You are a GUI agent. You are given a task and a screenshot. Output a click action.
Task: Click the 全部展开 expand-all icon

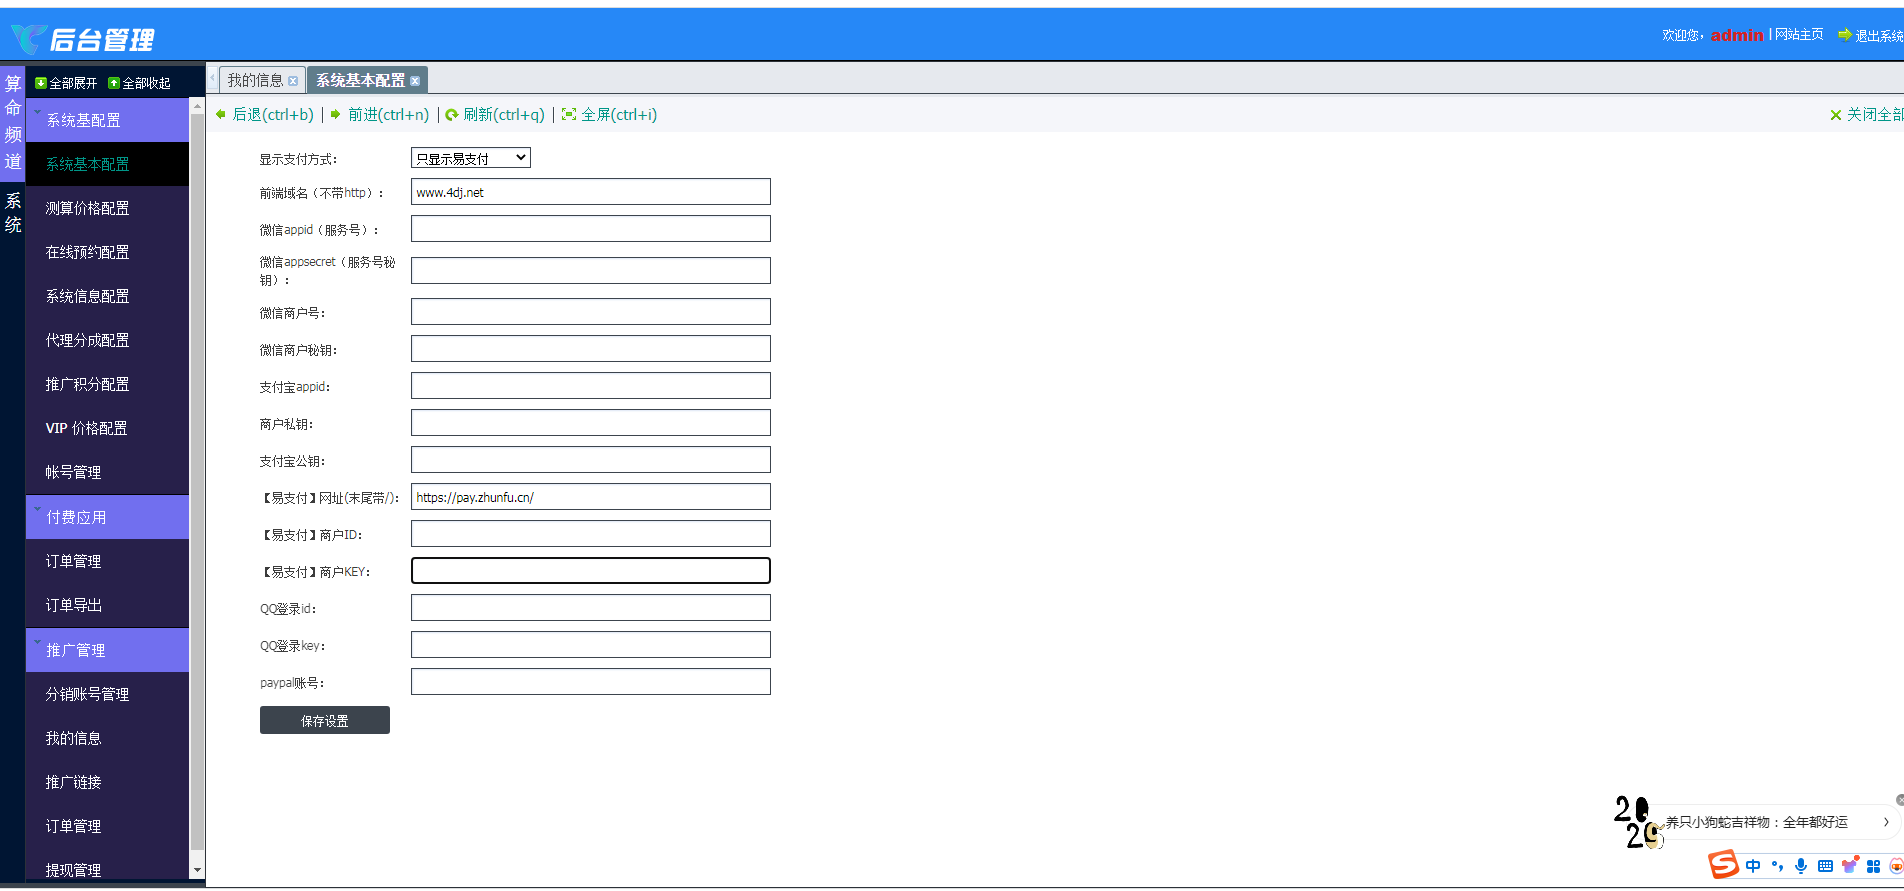[x=41, y=83]
